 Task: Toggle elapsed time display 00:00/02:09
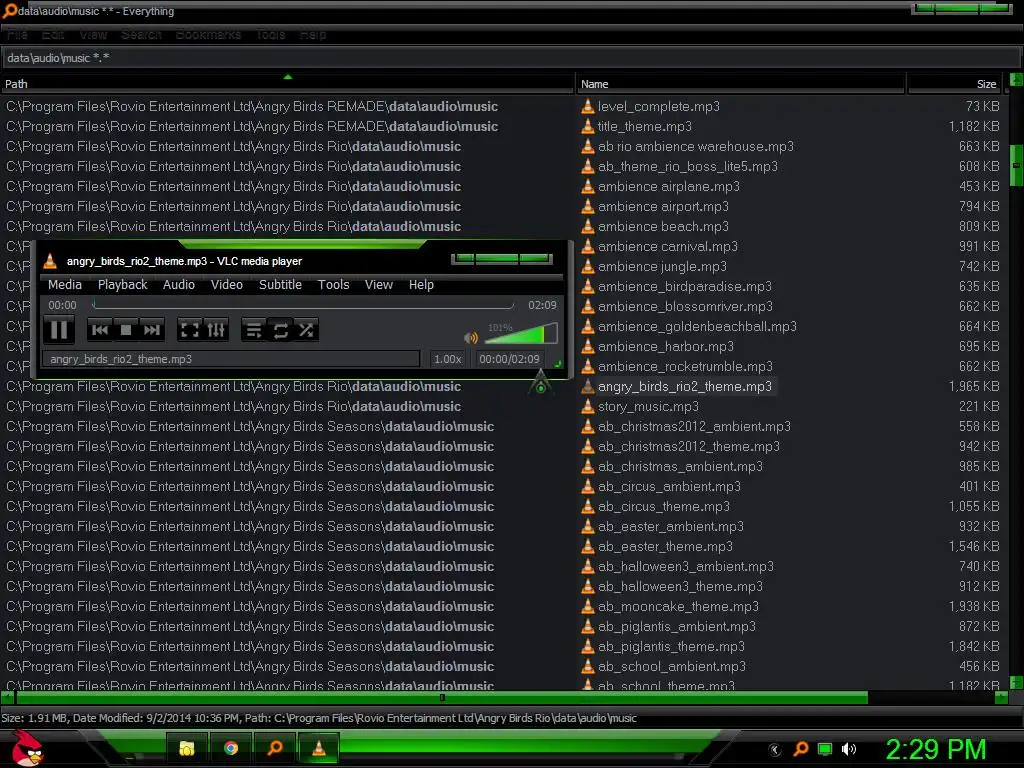[x=509, y=359]
